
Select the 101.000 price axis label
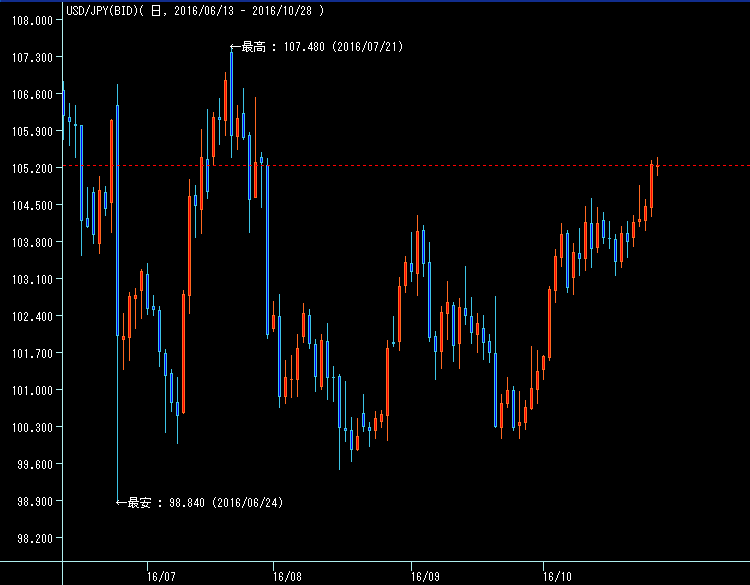32,390
